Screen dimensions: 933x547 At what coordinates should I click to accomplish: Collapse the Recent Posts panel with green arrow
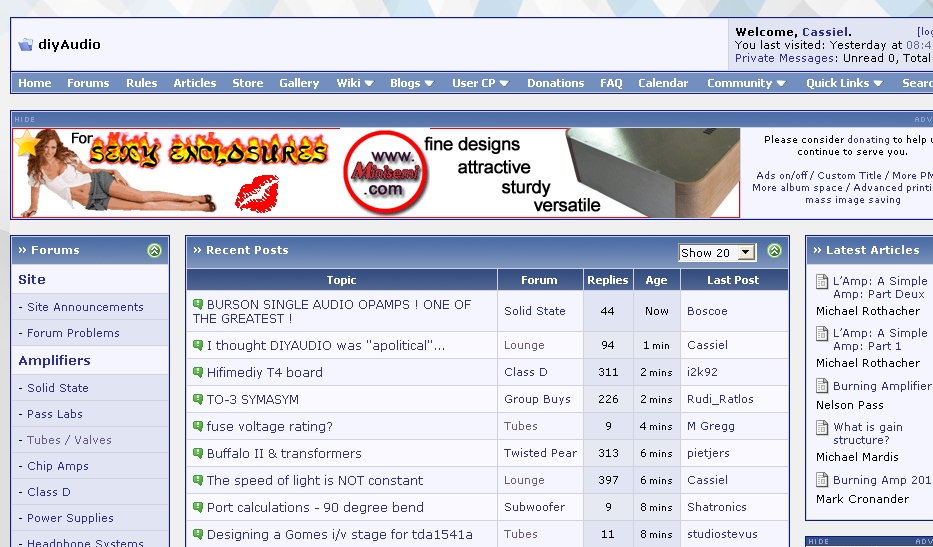tap(774, 251)
